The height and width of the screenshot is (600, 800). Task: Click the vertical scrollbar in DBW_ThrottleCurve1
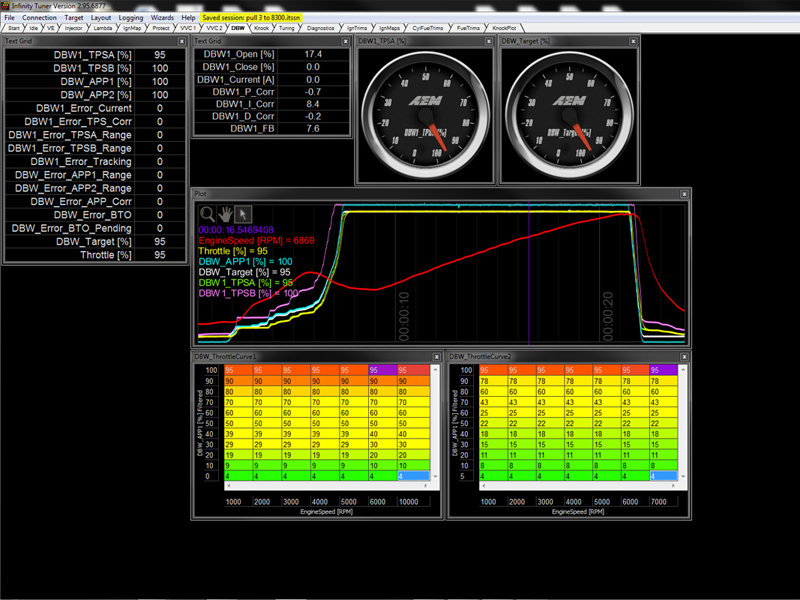tap(435, 423)
